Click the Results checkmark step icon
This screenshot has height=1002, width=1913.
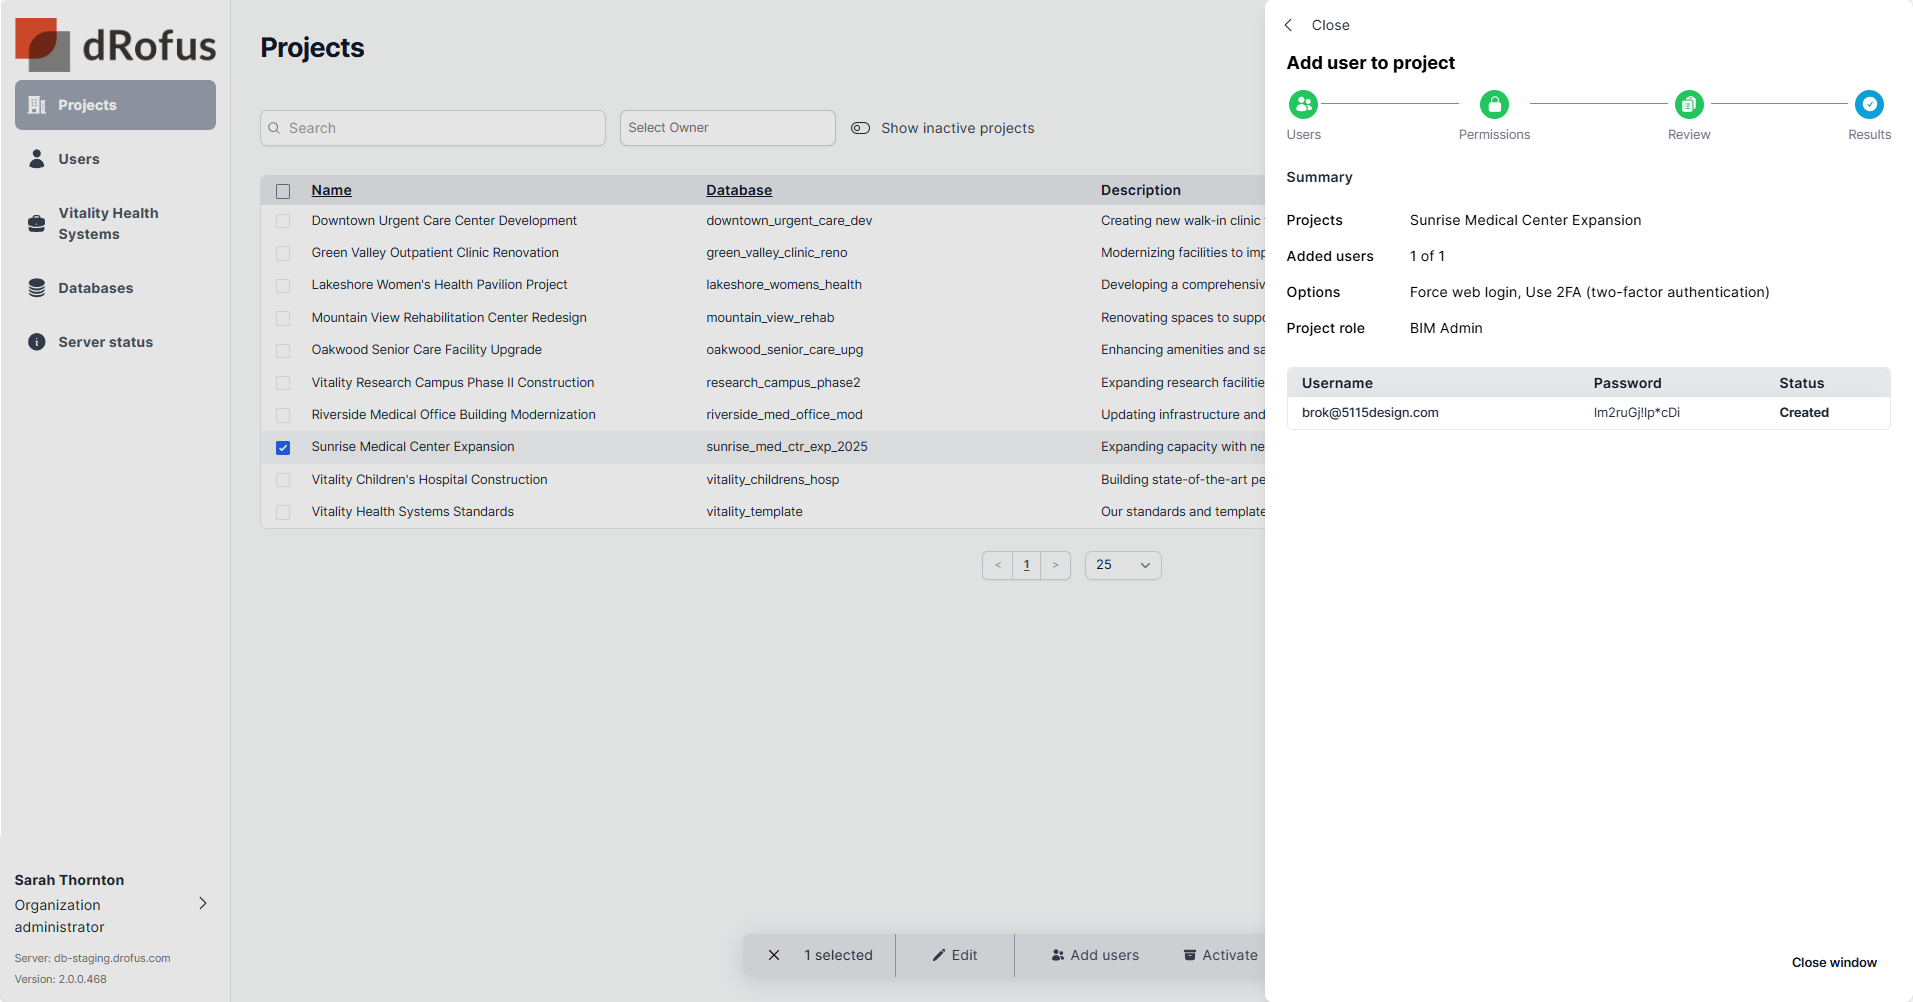click(1868, 104)
